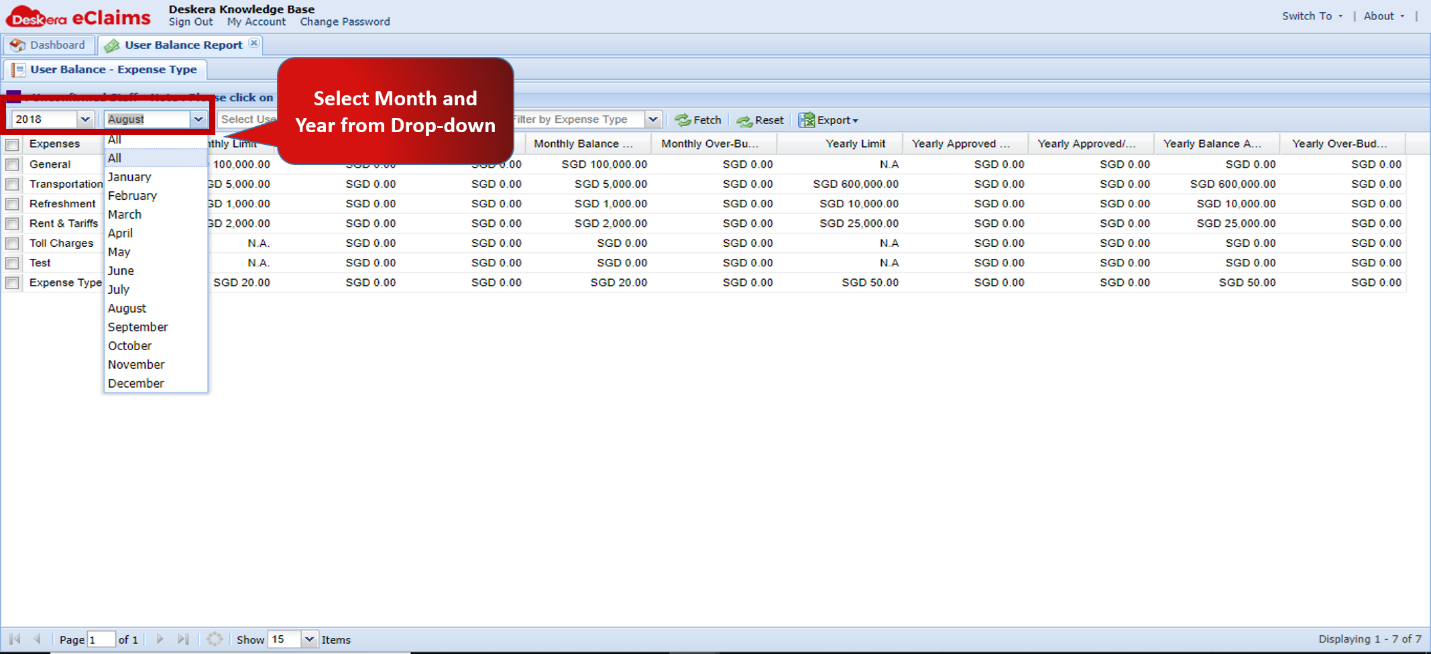Click the Reset icon next to Fetch
Viewport: 1431px width, 654px height.
tap(745, 119)
